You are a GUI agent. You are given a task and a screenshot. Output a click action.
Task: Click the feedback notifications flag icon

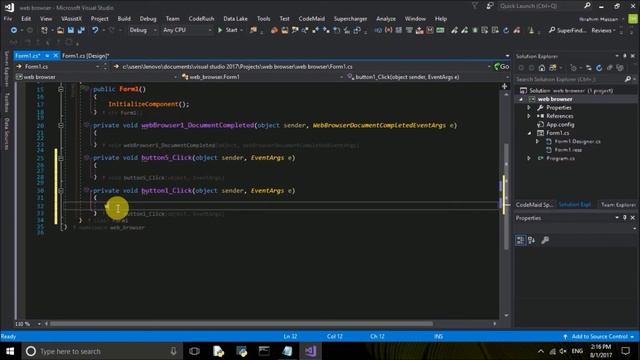(x=475, y=6)
